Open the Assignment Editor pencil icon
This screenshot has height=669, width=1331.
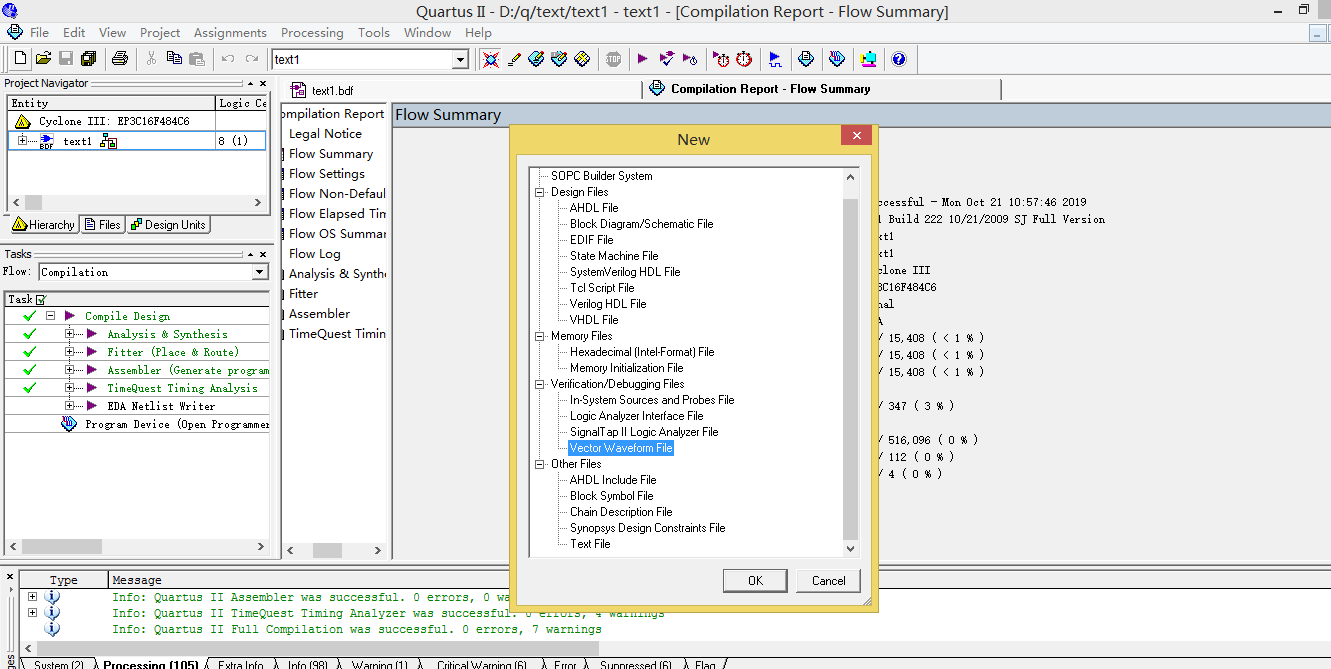[514, 59]
